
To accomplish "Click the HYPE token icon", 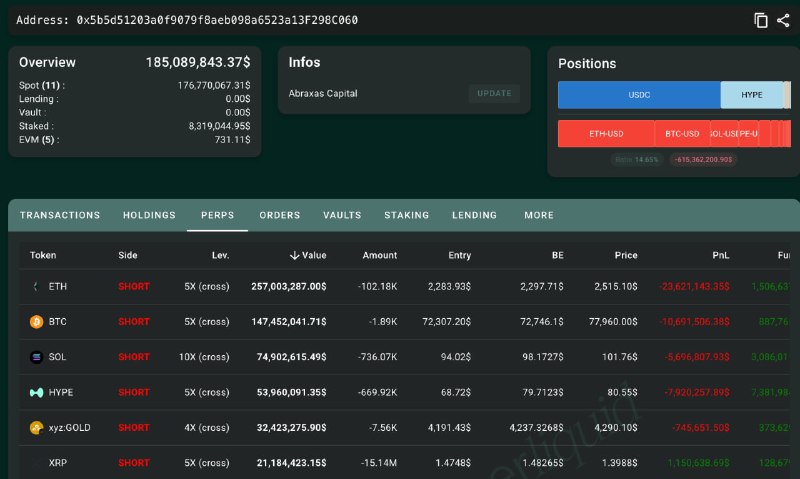I will tap(36, 392).
